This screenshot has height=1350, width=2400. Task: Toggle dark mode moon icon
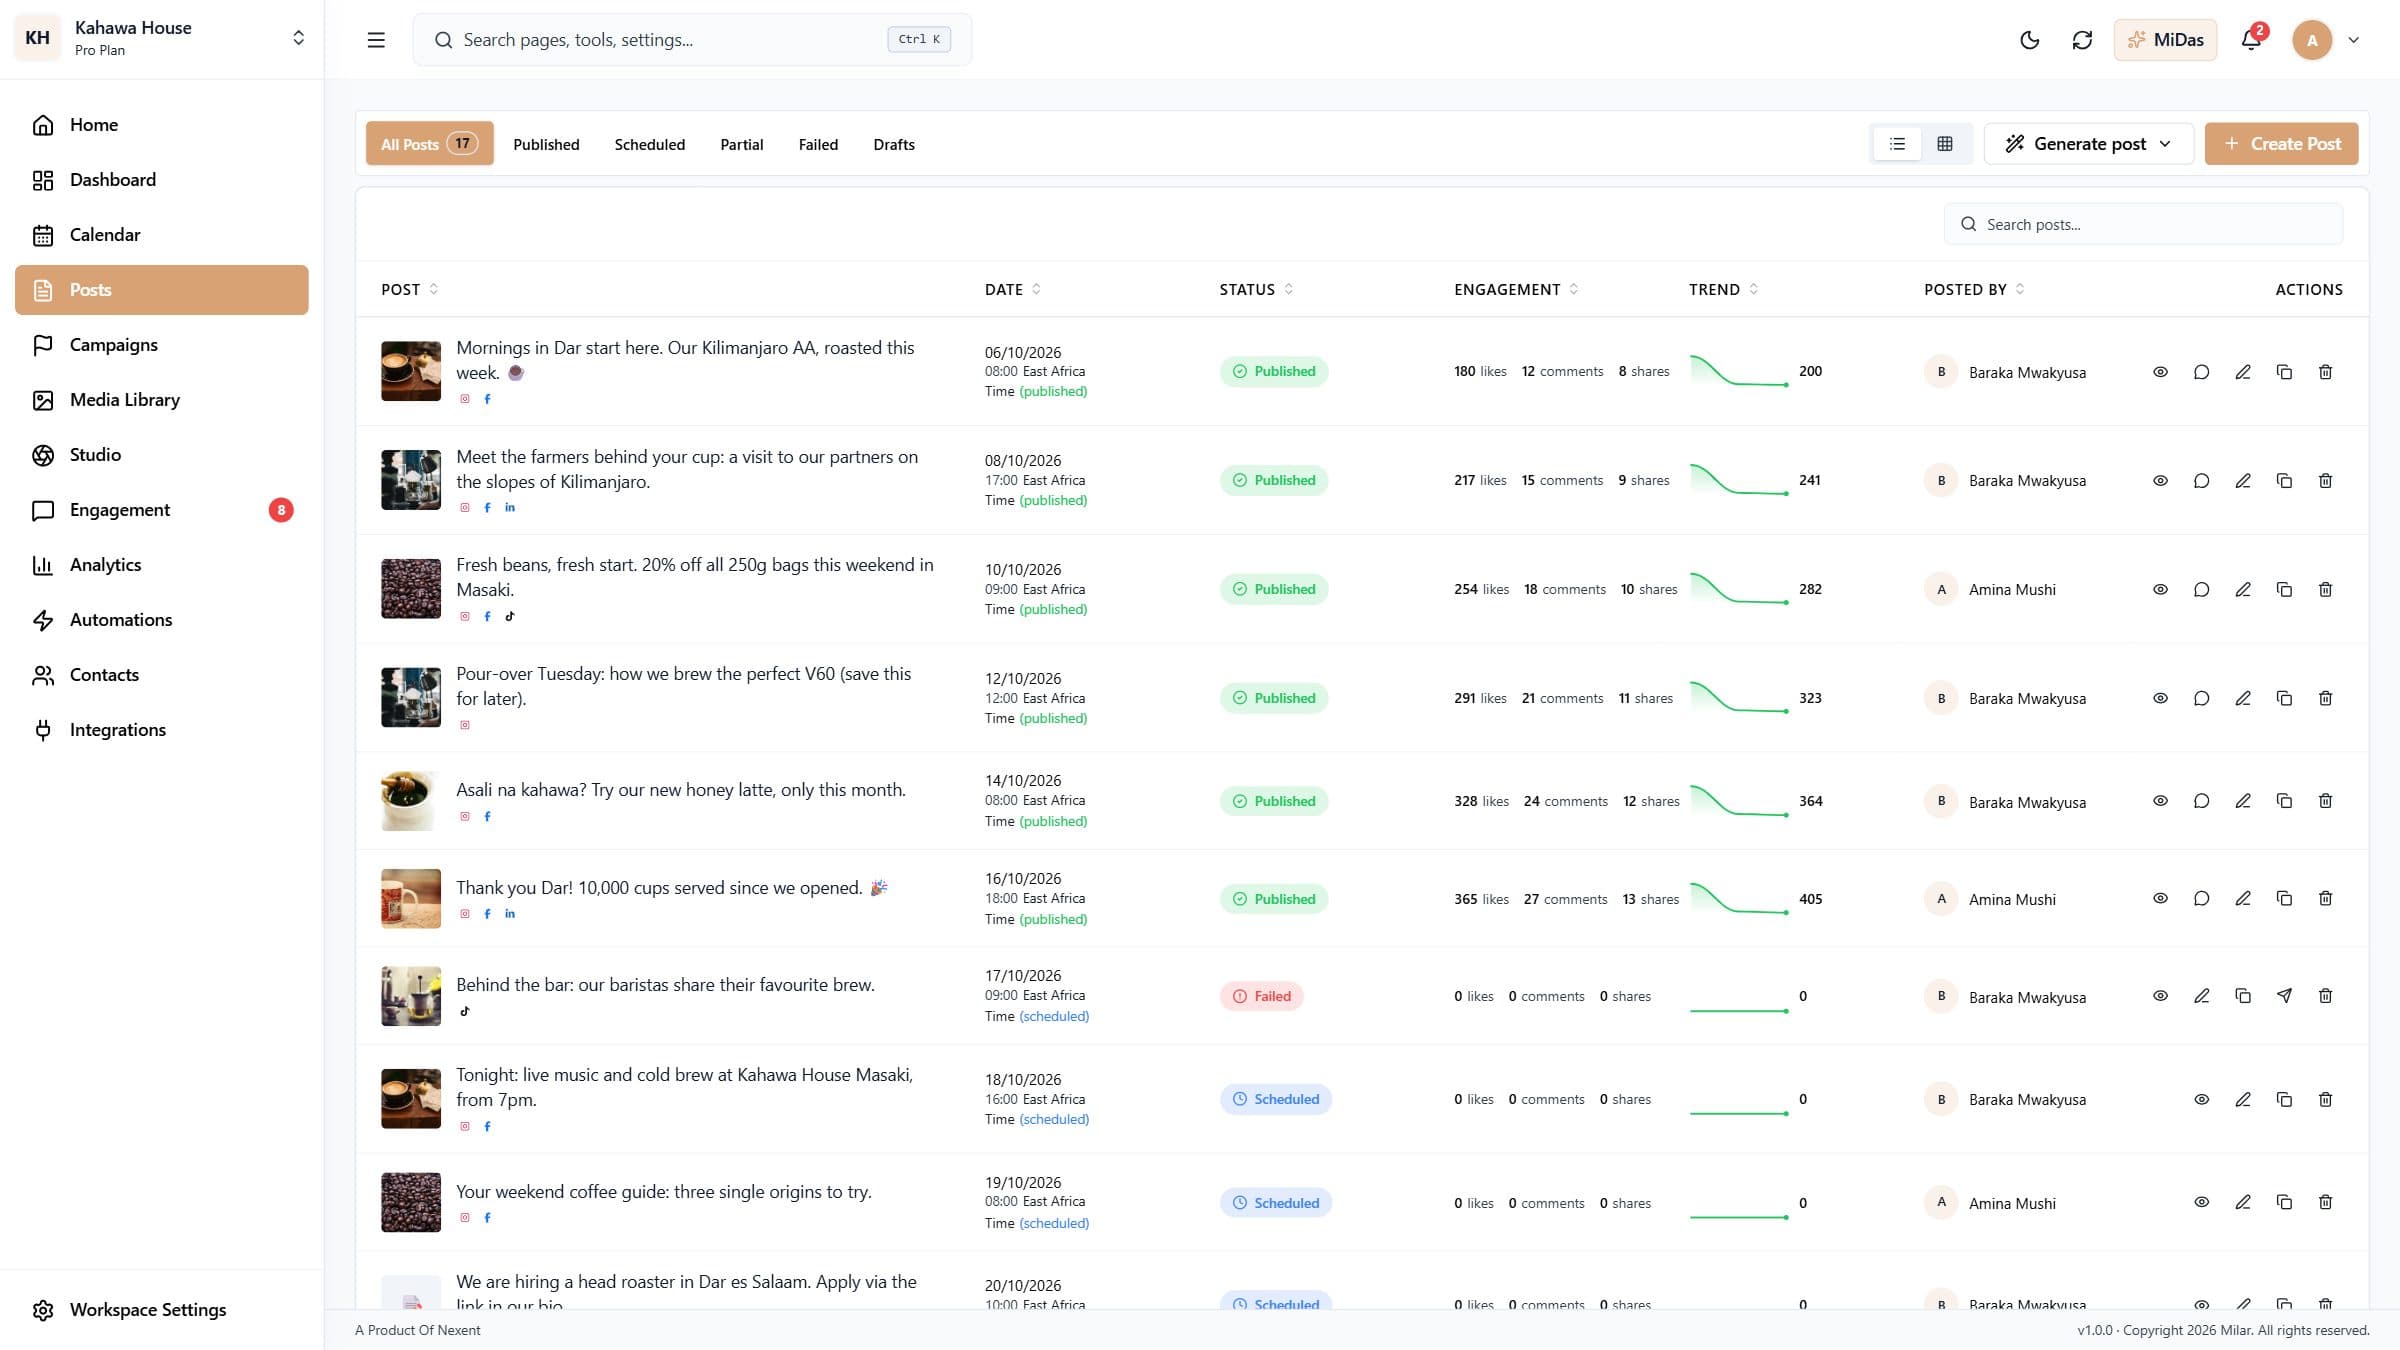tap(2029, 40)
